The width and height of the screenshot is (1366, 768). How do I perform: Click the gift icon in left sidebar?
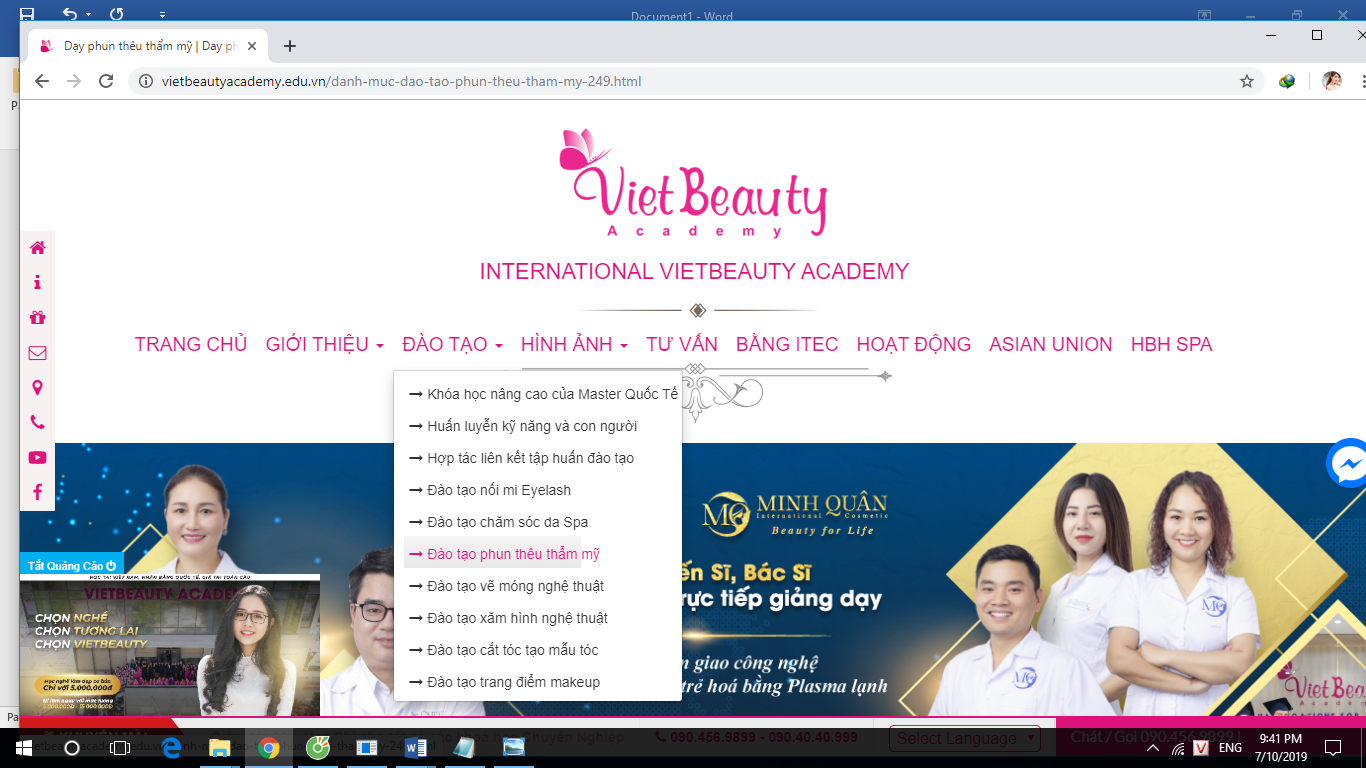(x=37, y=318)
